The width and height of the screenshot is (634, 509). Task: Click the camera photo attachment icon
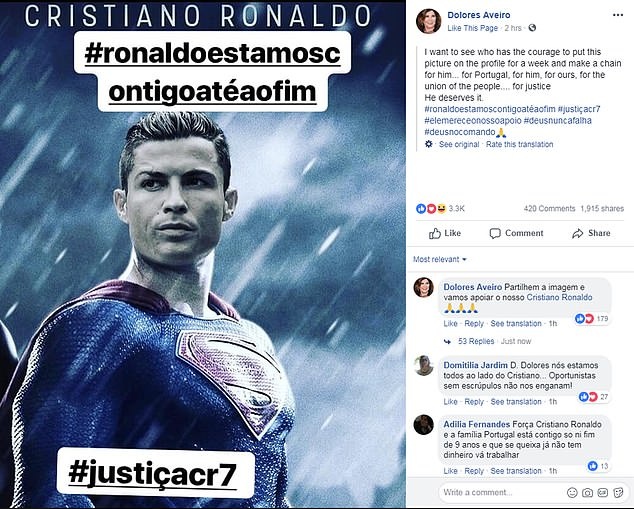[587, 493]
